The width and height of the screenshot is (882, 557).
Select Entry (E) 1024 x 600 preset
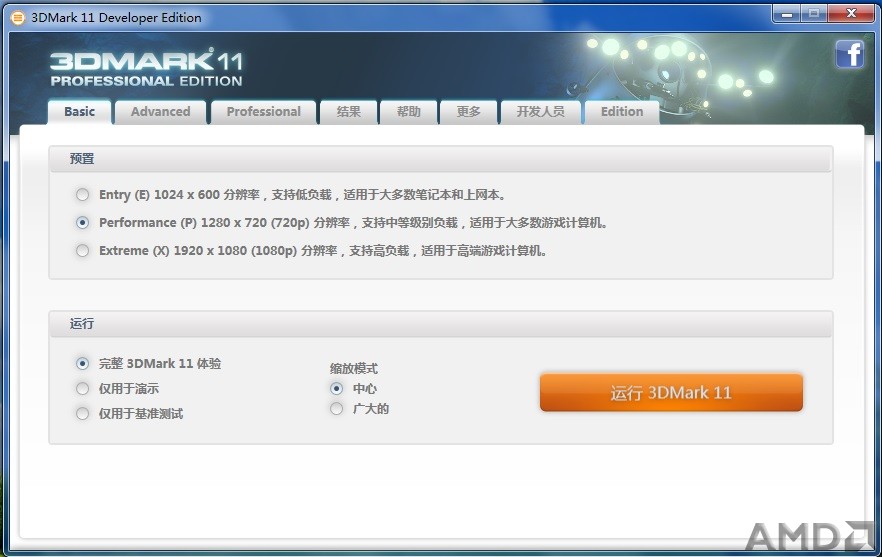coord(83,195)
